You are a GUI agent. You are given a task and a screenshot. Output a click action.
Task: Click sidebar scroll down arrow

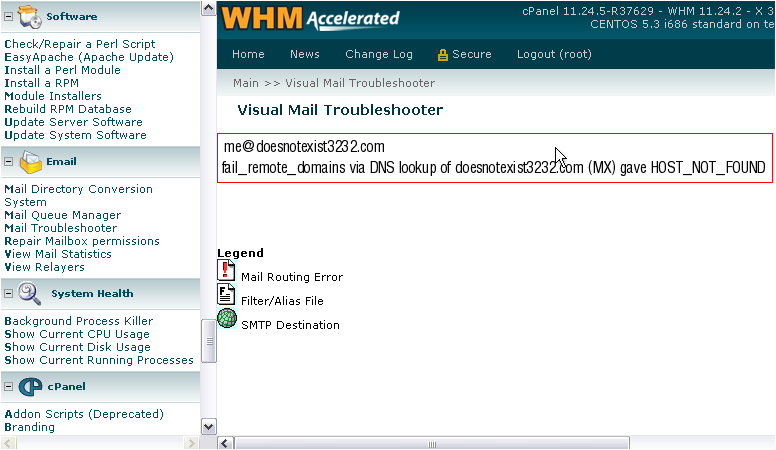tap(208, 427)
